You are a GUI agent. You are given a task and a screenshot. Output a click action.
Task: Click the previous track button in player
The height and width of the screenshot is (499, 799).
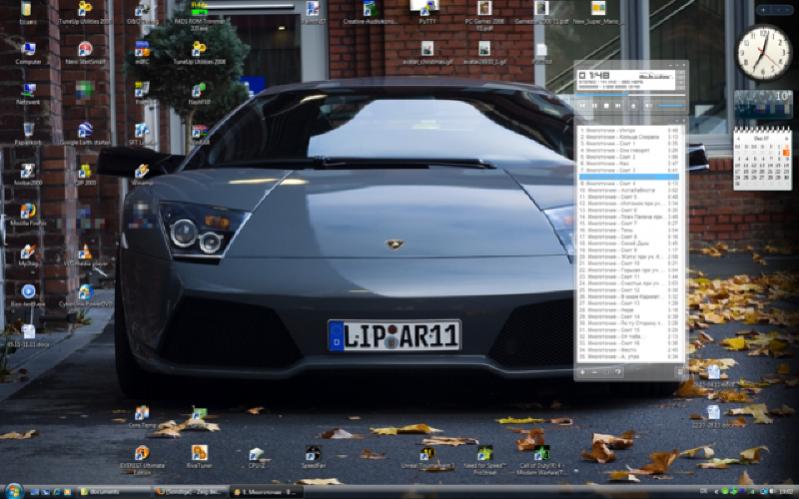point(582,106)
